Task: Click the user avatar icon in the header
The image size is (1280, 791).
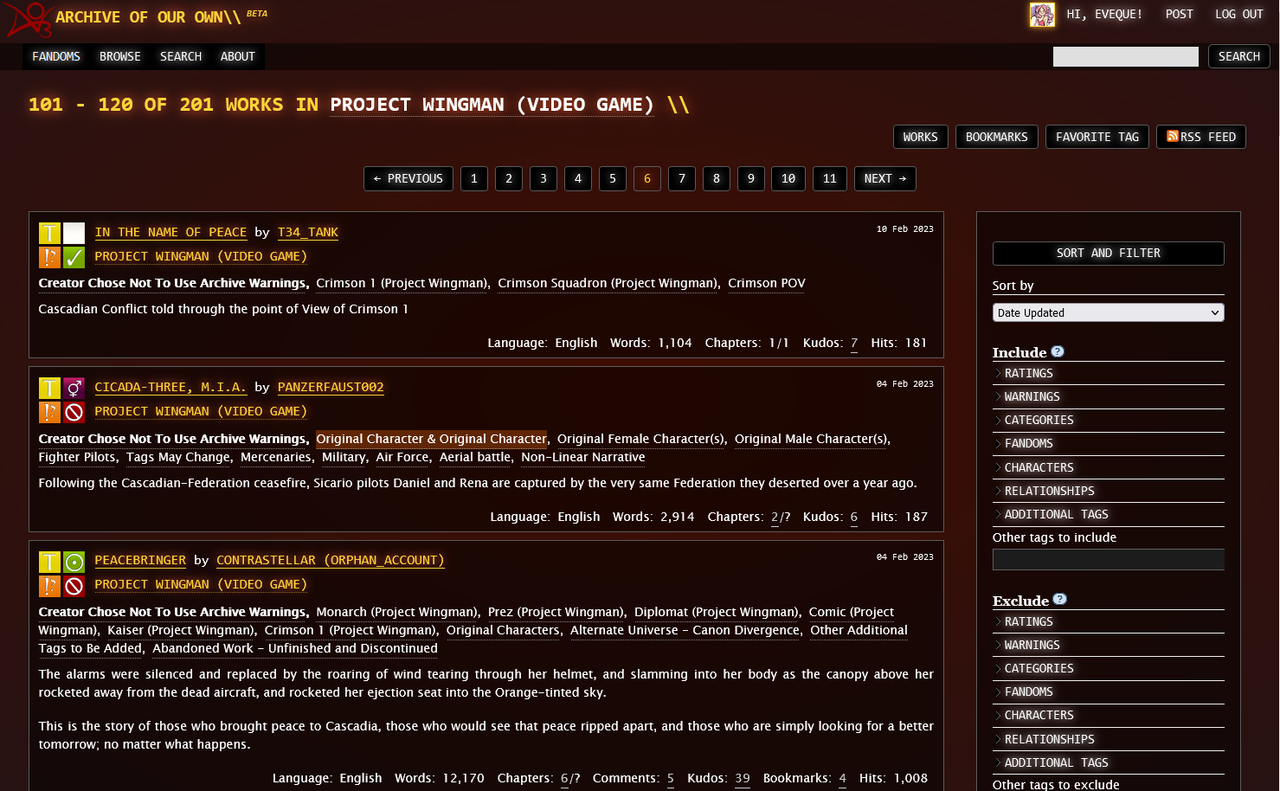Action: (1042, 15)
